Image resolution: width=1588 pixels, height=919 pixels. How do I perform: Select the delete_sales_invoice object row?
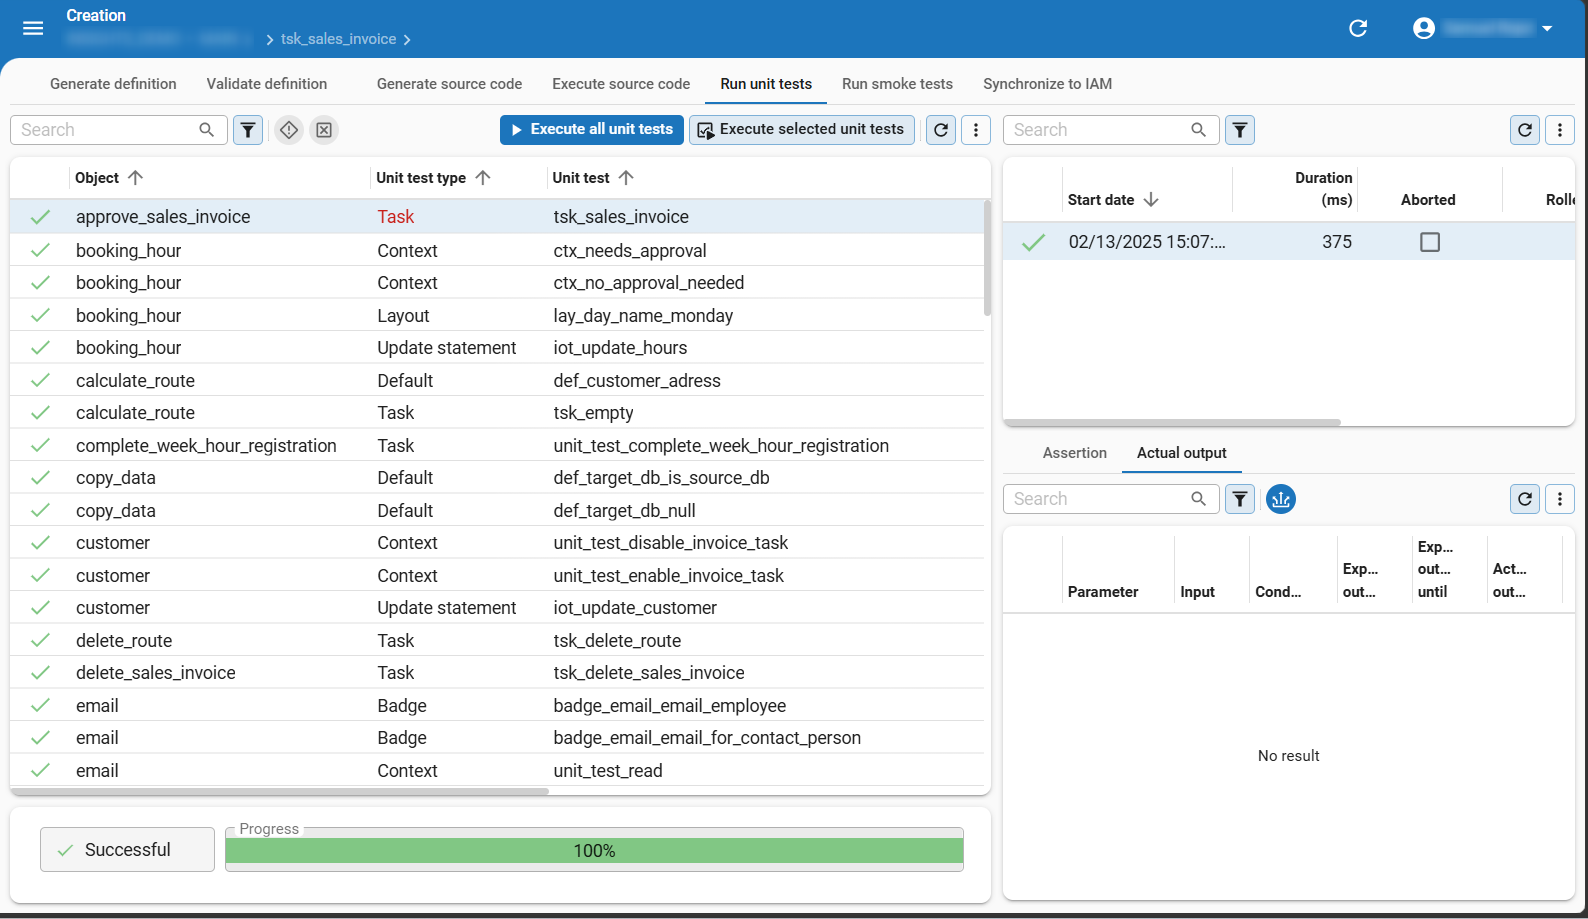coord(497,673)
